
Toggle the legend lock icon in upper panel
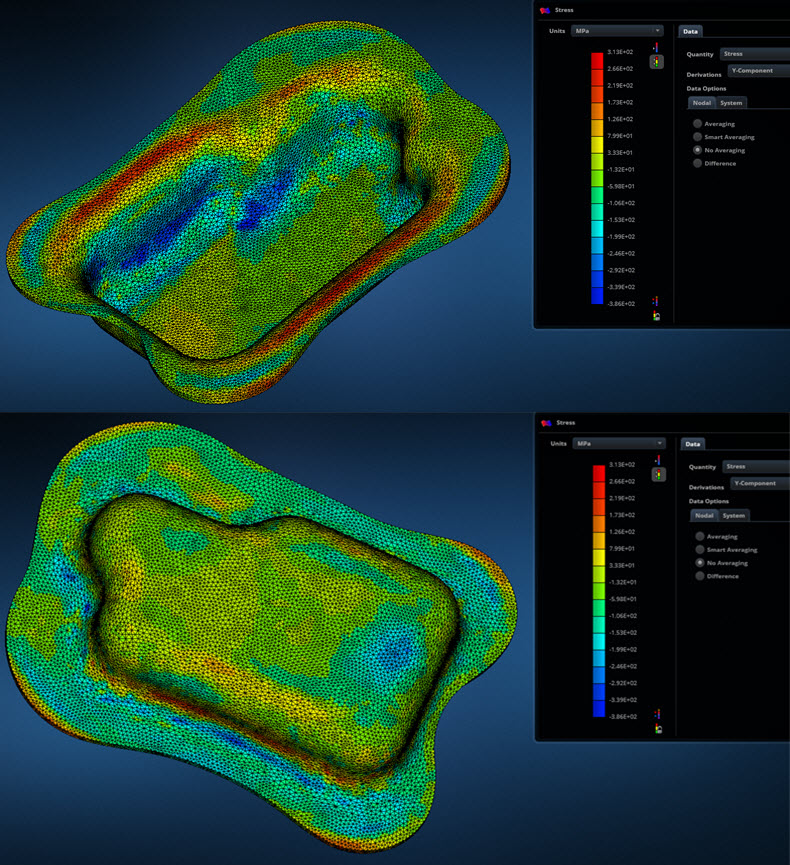coord(656,316)
